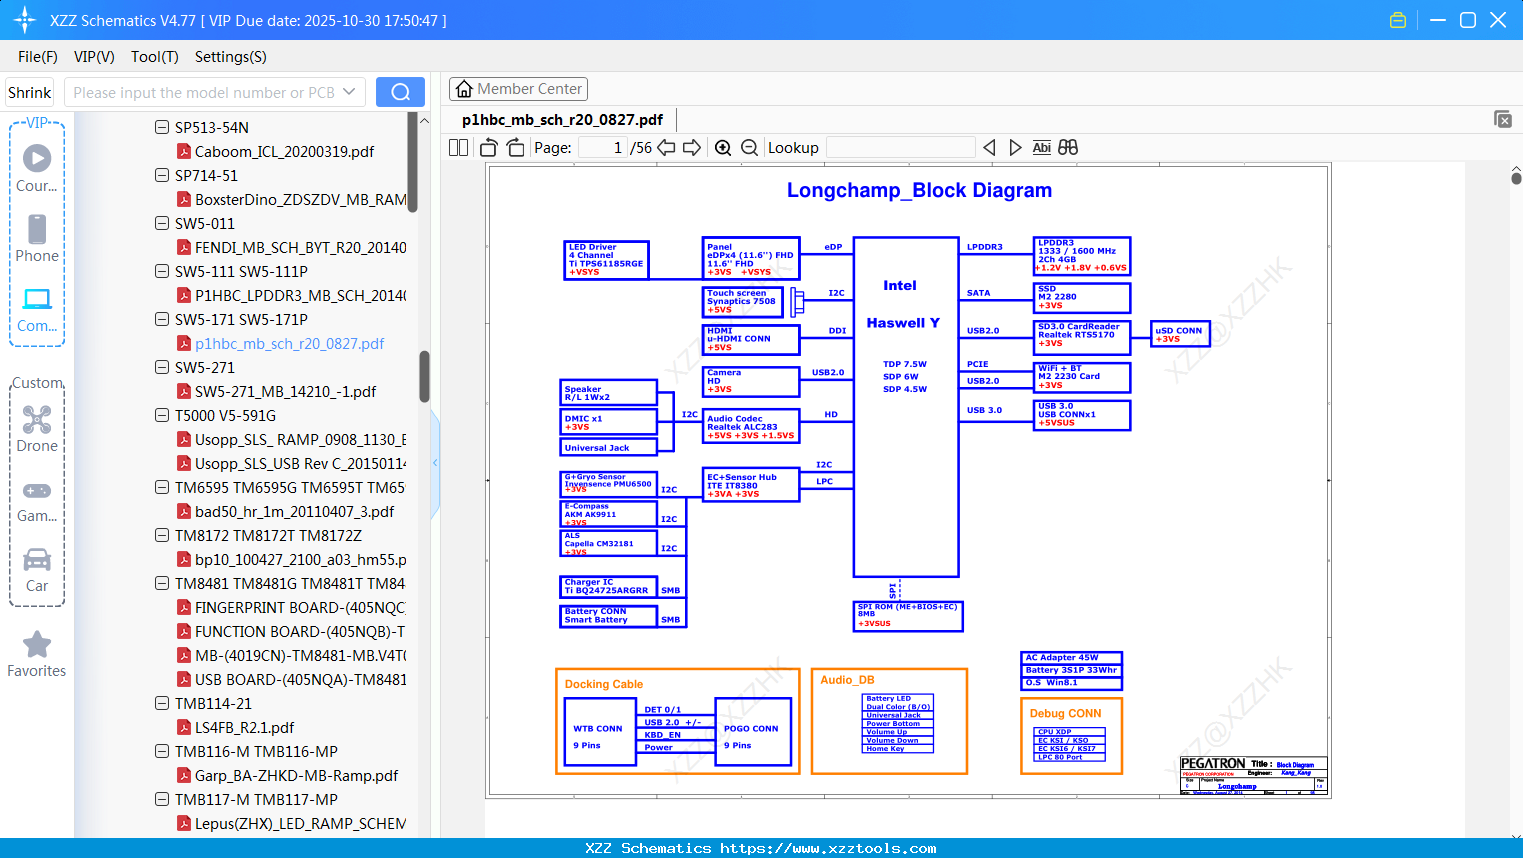Open p1hbc_mb_sch_r20_0827.pdf in the tree
Screen dimensions: 1523x858
click(289, 343)
